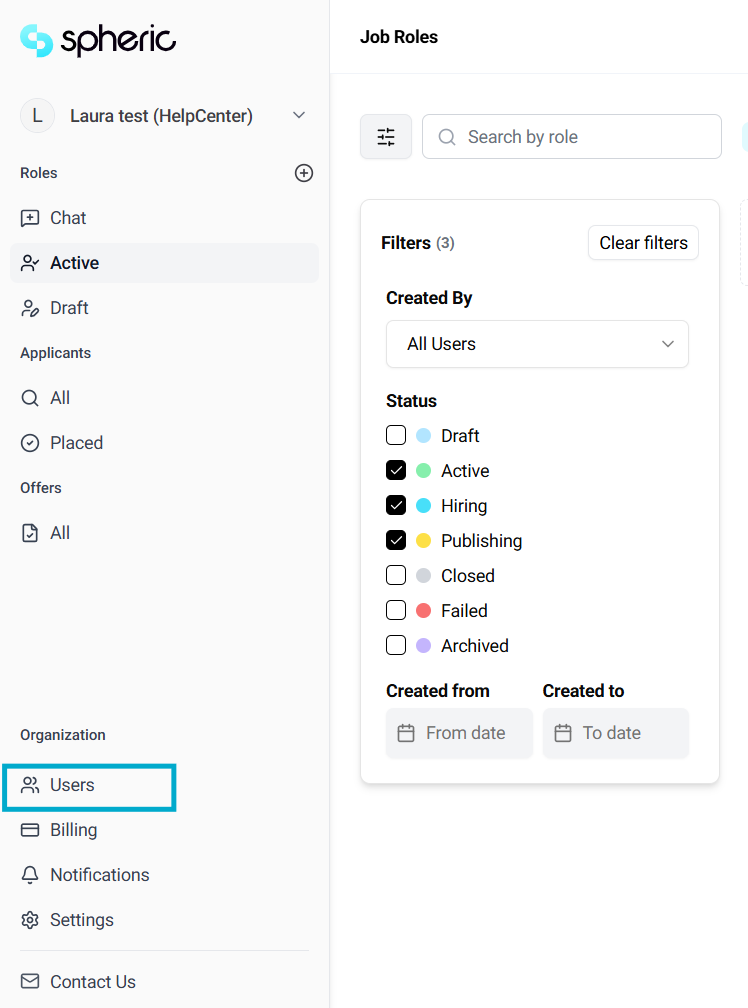Viewport: 748px width, 1008px height.
Task: Open Billing from the card icon
Action: coord(30,830)
